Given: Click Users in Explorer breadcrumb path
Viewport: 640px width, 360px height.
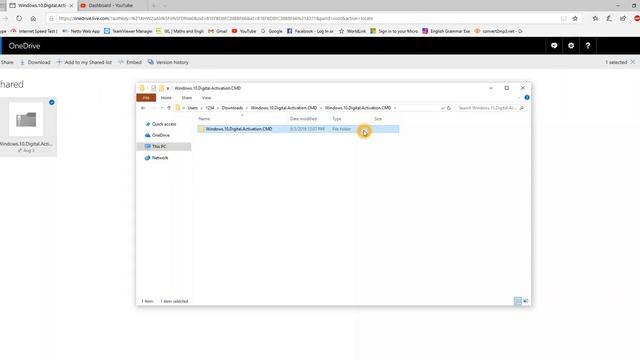Looking at the screenshot, I should point(193,108).
